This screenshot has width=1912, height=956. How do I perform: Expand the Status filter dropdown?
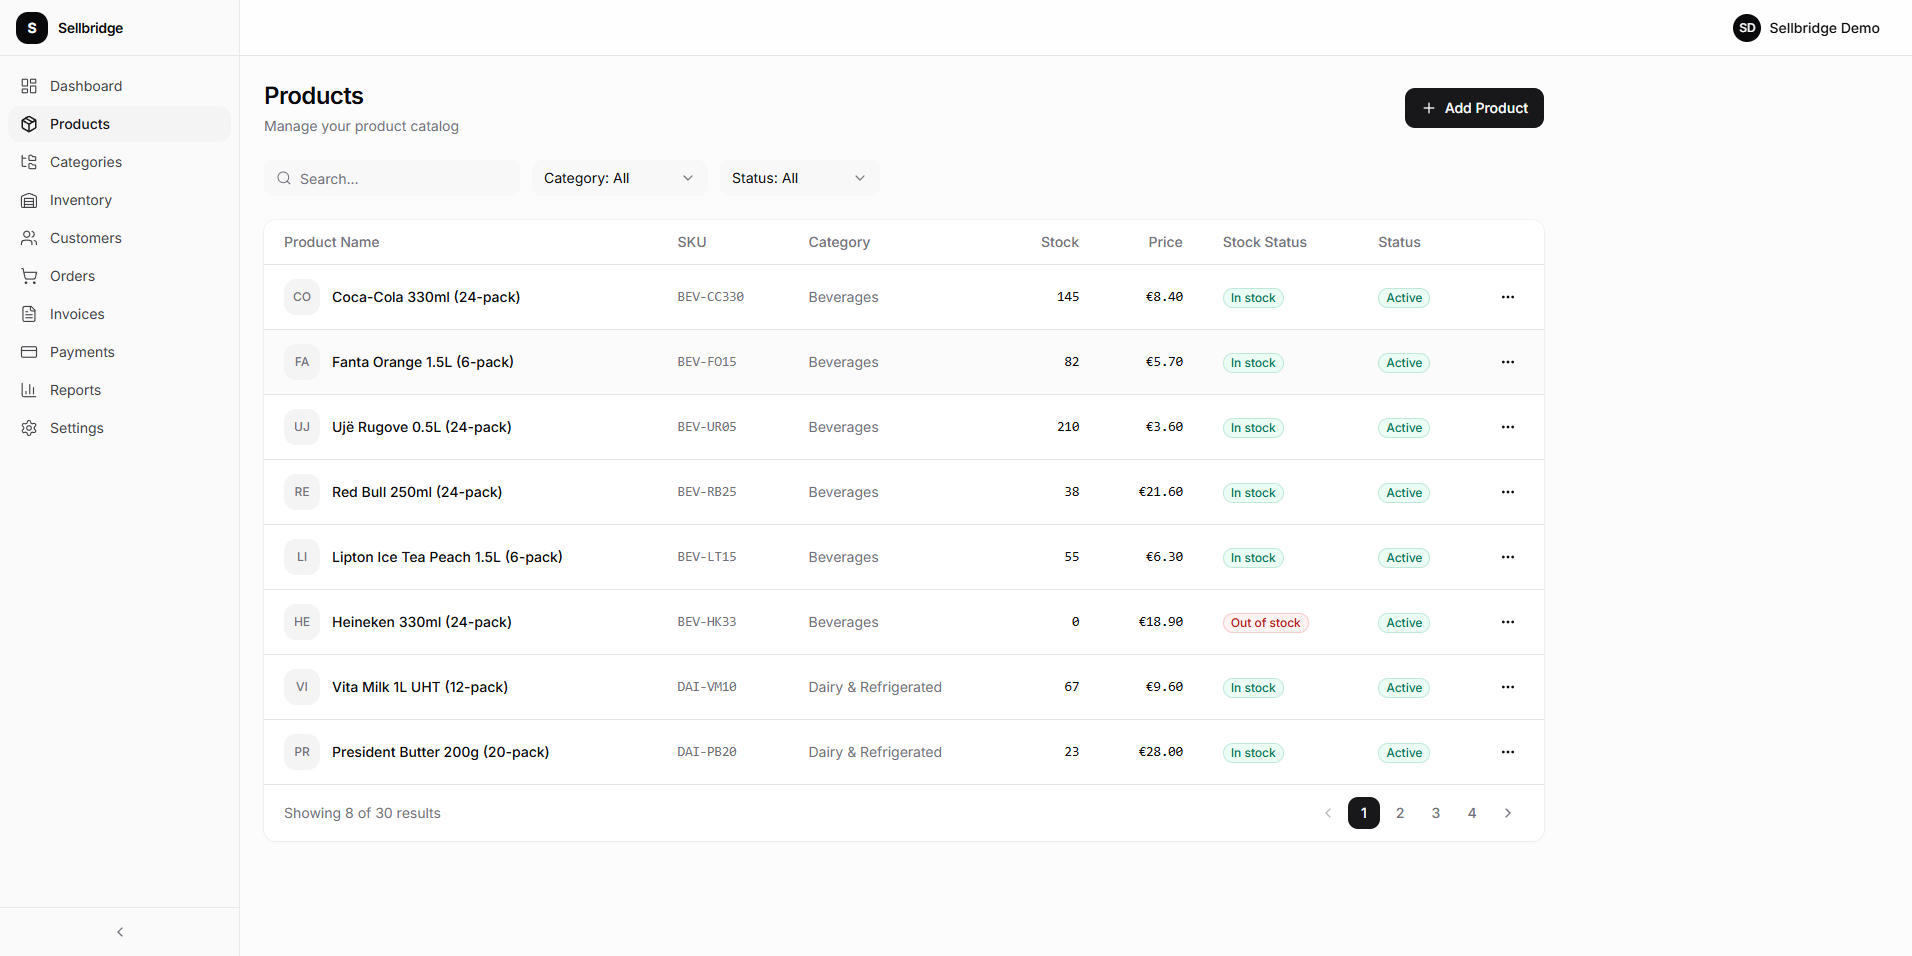tap(798, 178)
